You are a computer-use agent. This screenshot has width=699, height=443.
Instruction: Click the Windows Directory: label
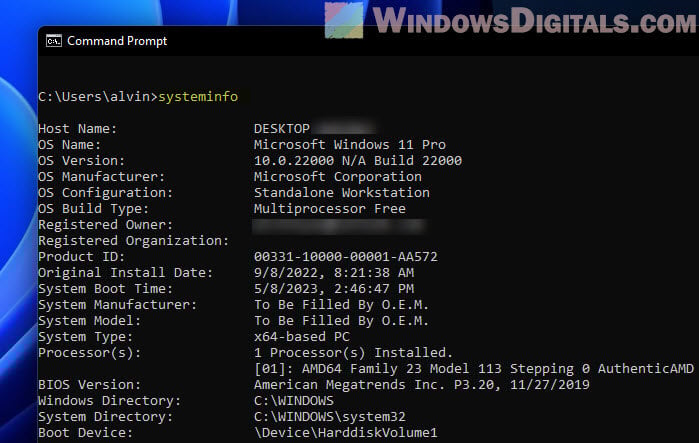pos(110,402)
